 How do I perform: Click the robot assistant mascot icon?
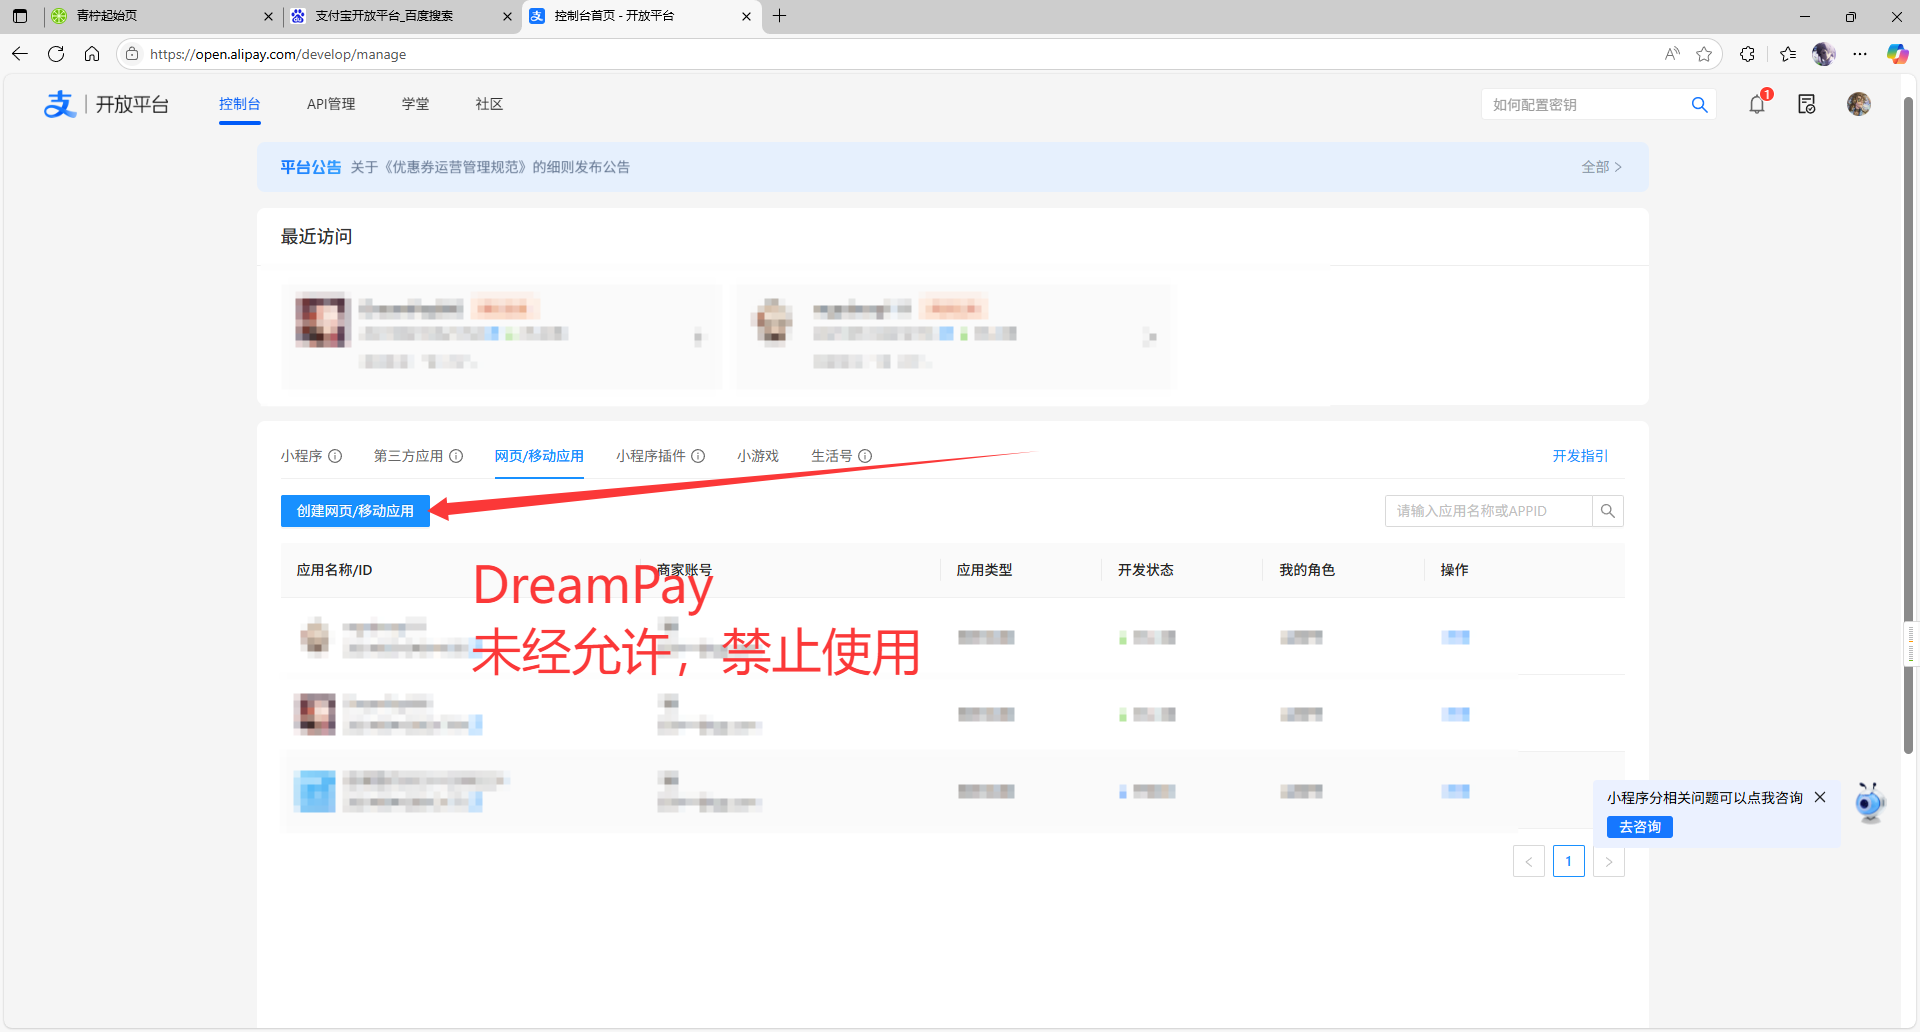(1869, 802)
